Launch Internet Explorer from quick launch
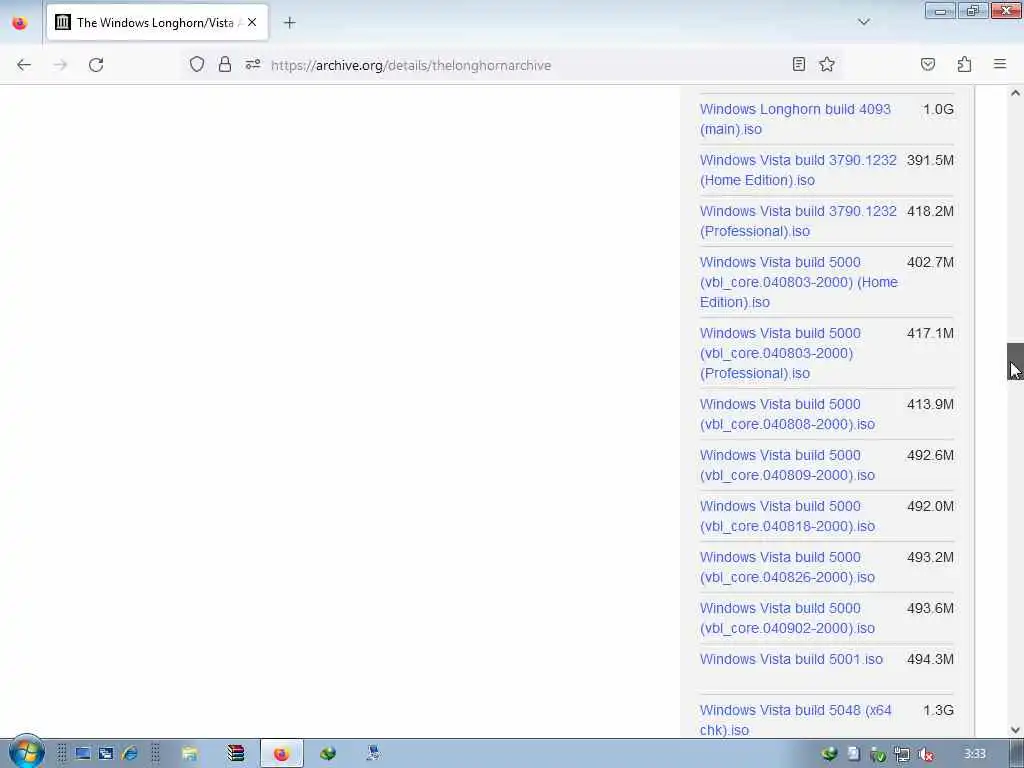The image size is (1024, 768). tap(129, 754)
